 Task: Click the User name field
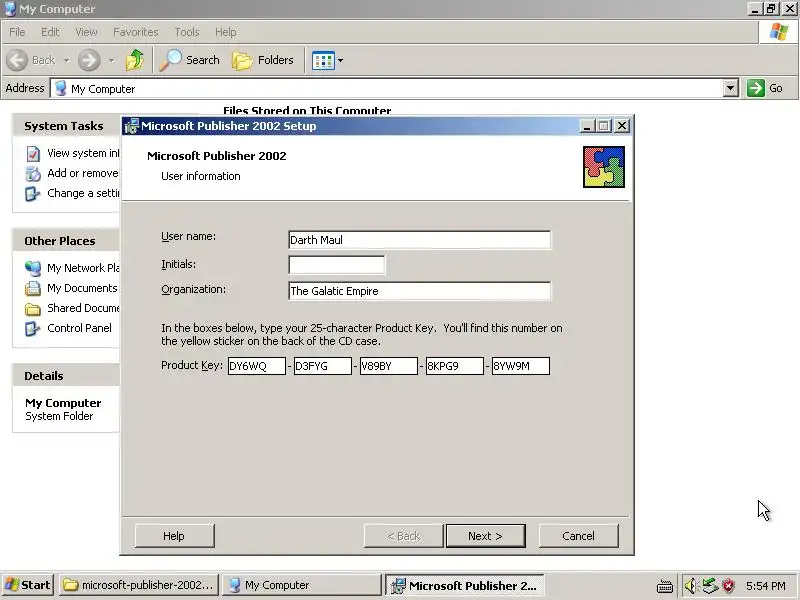pos(419,240)
